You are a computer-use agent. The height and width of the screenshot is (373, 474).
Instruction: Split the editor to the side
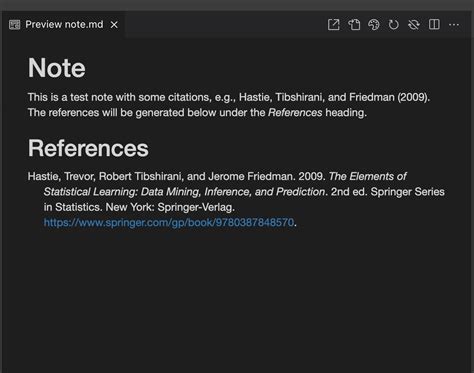434,25
